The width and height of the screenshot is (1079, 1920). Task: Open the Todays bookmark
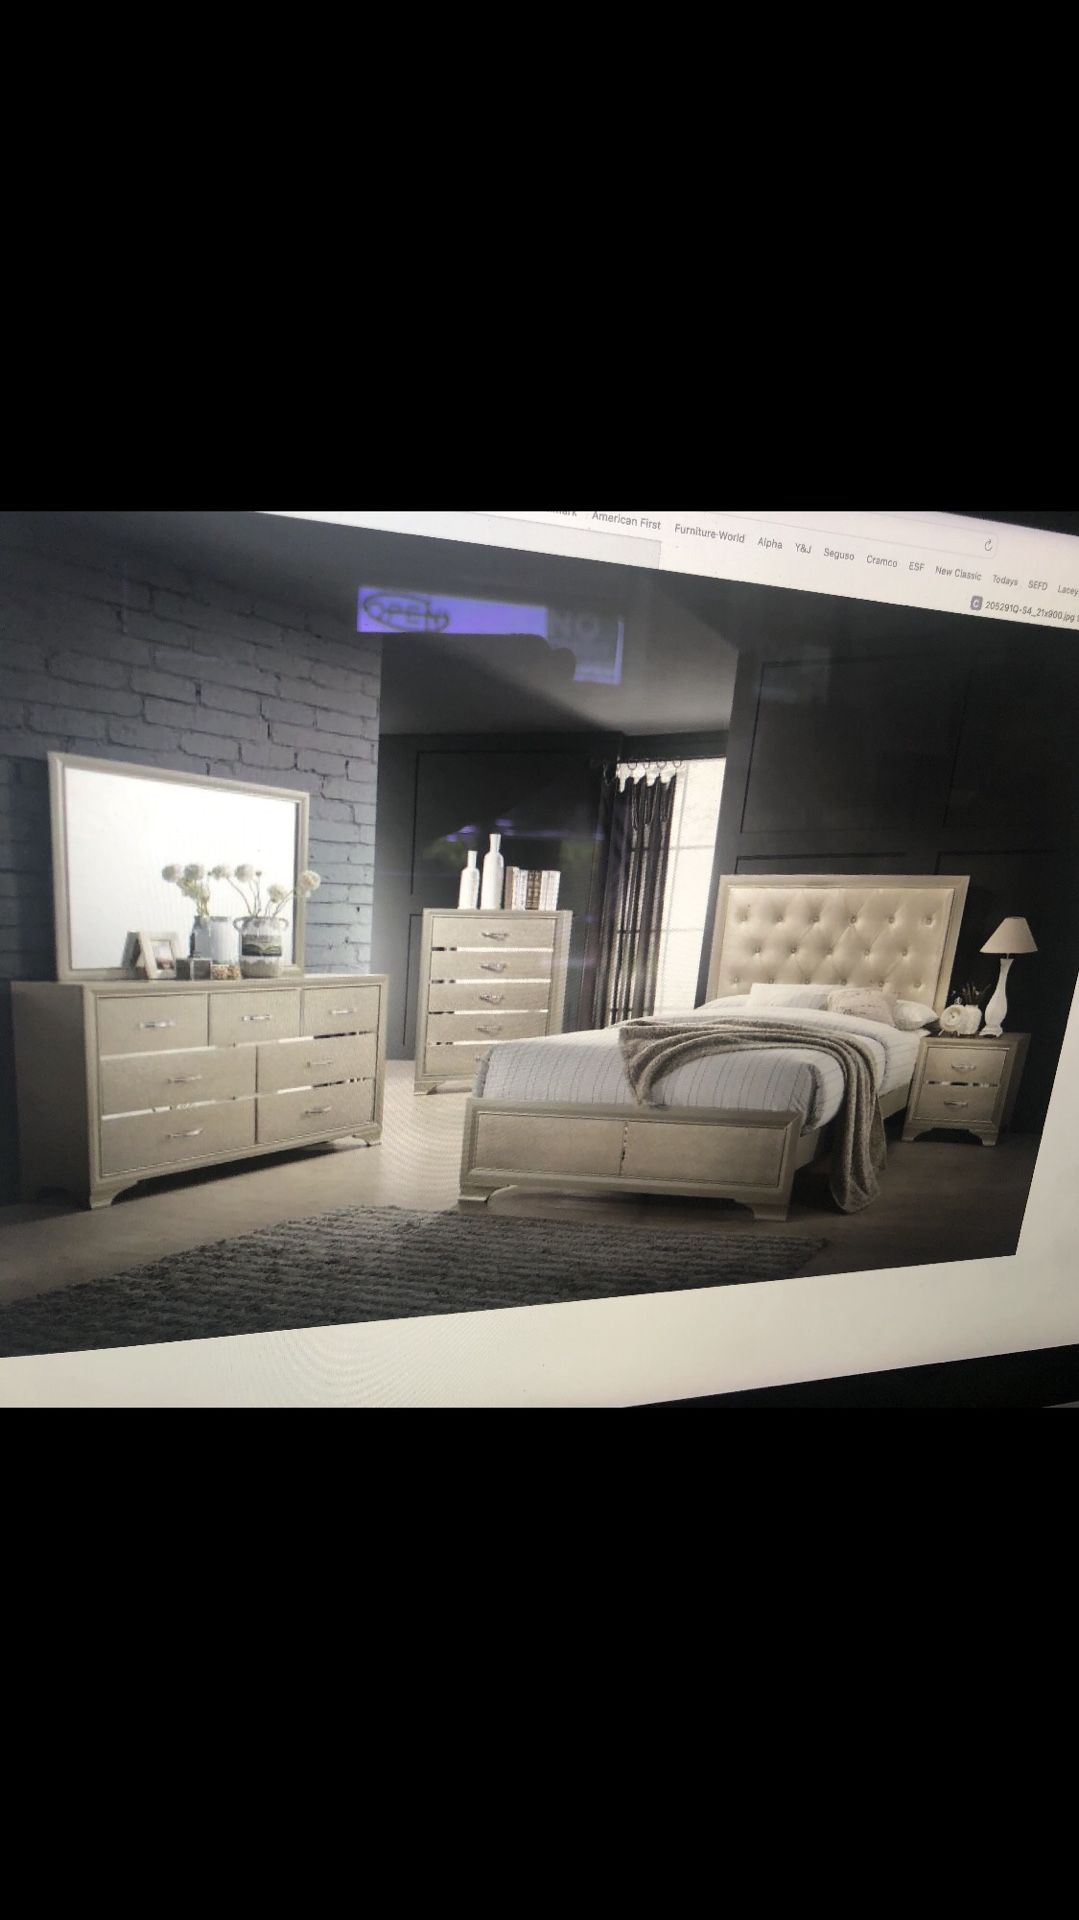(1005, 580)
